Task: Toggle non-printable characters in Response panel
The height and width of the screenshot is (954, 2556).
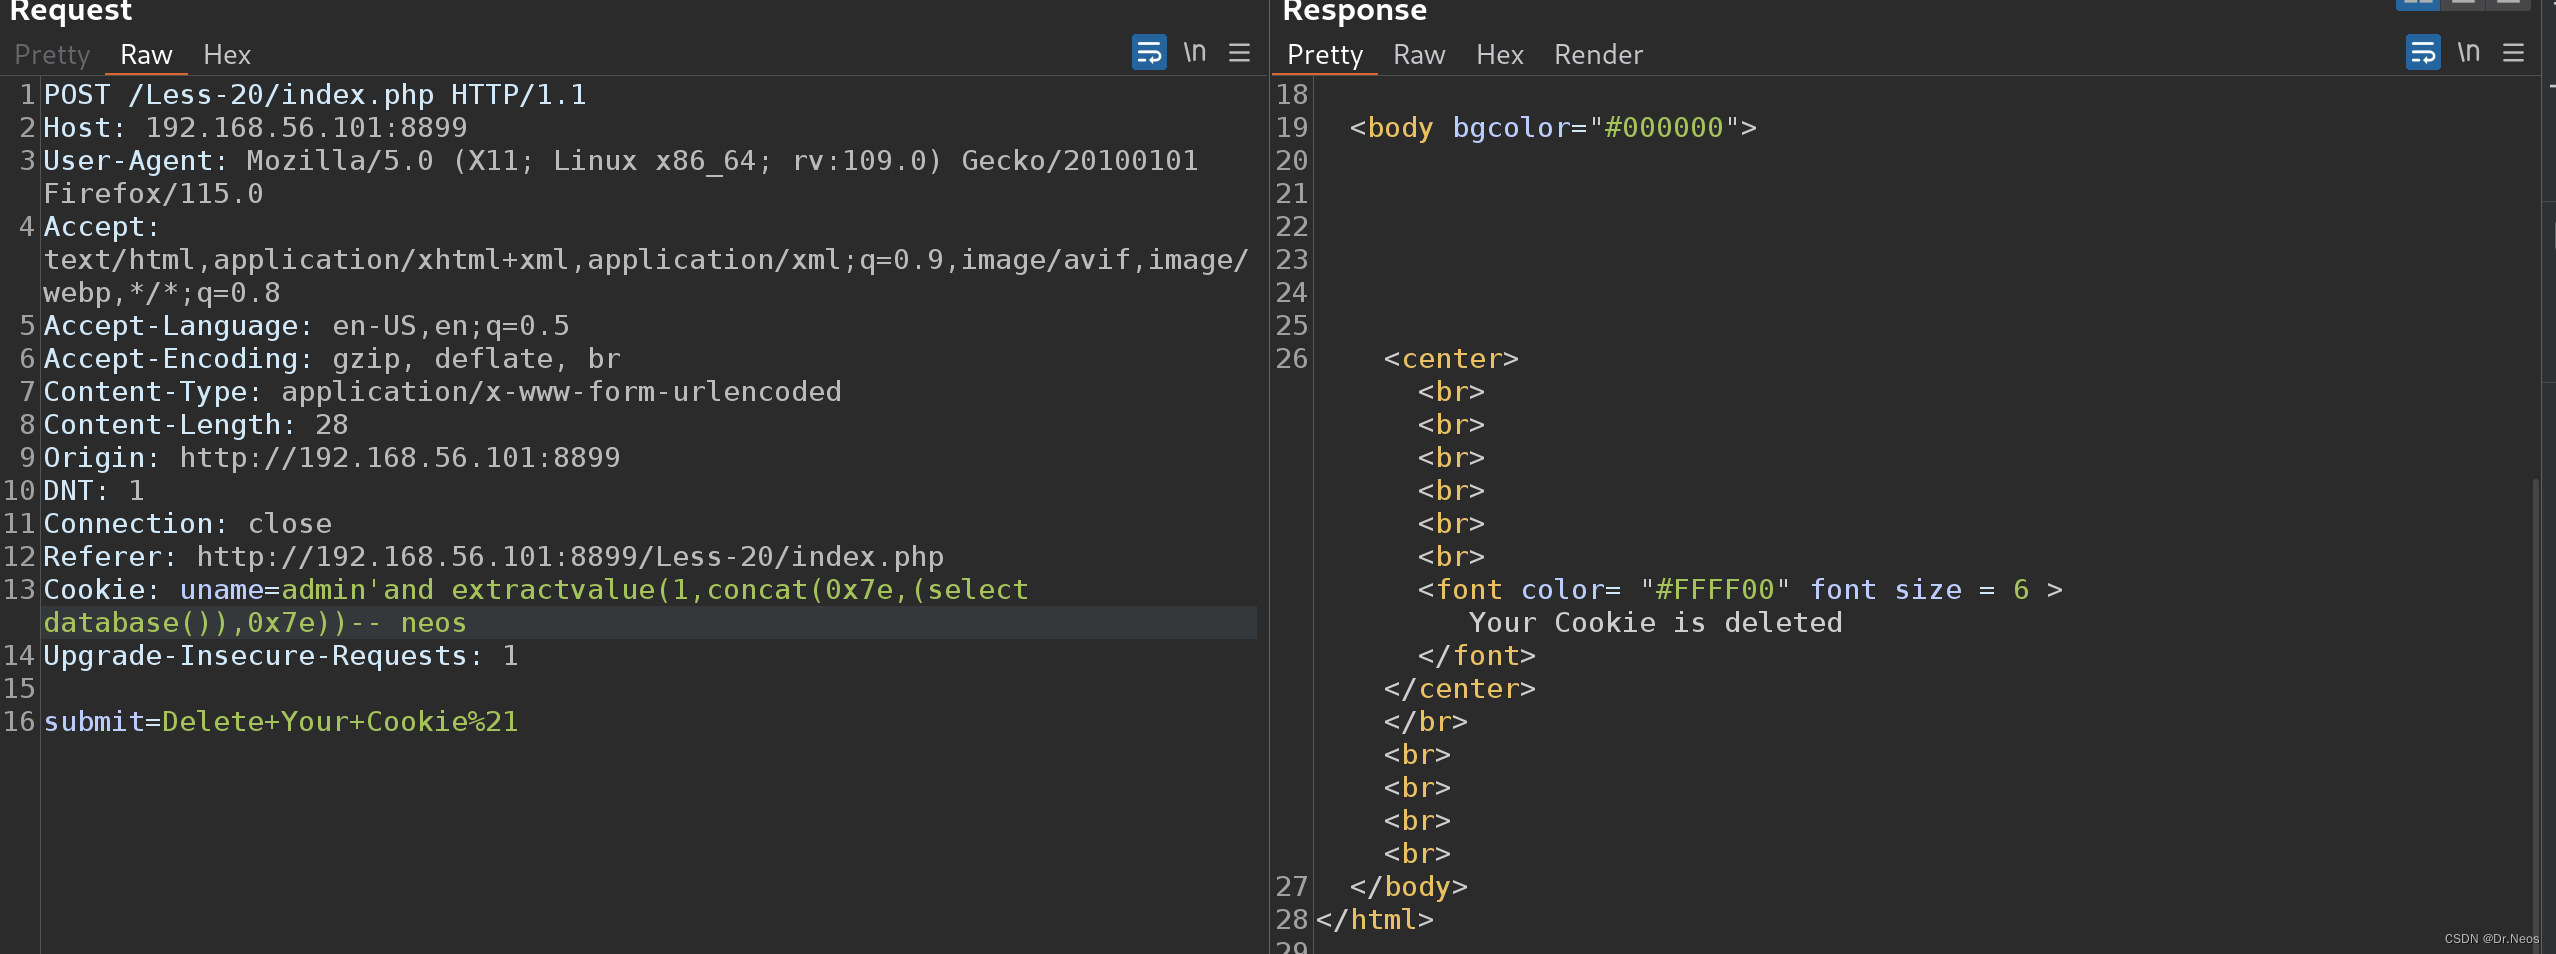Action: coord(2469,52)
